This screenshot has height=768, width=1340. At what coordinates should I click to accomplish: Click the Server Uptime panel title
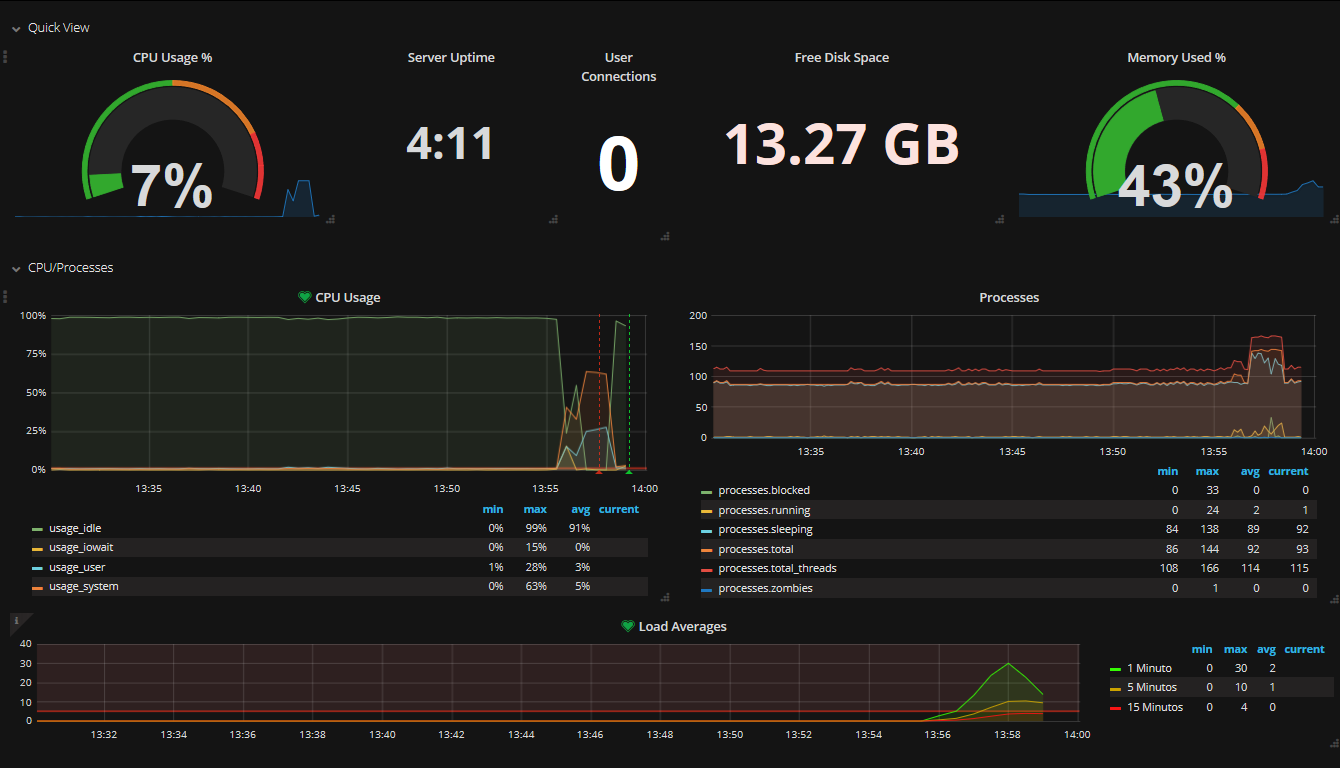click(451, 58)
